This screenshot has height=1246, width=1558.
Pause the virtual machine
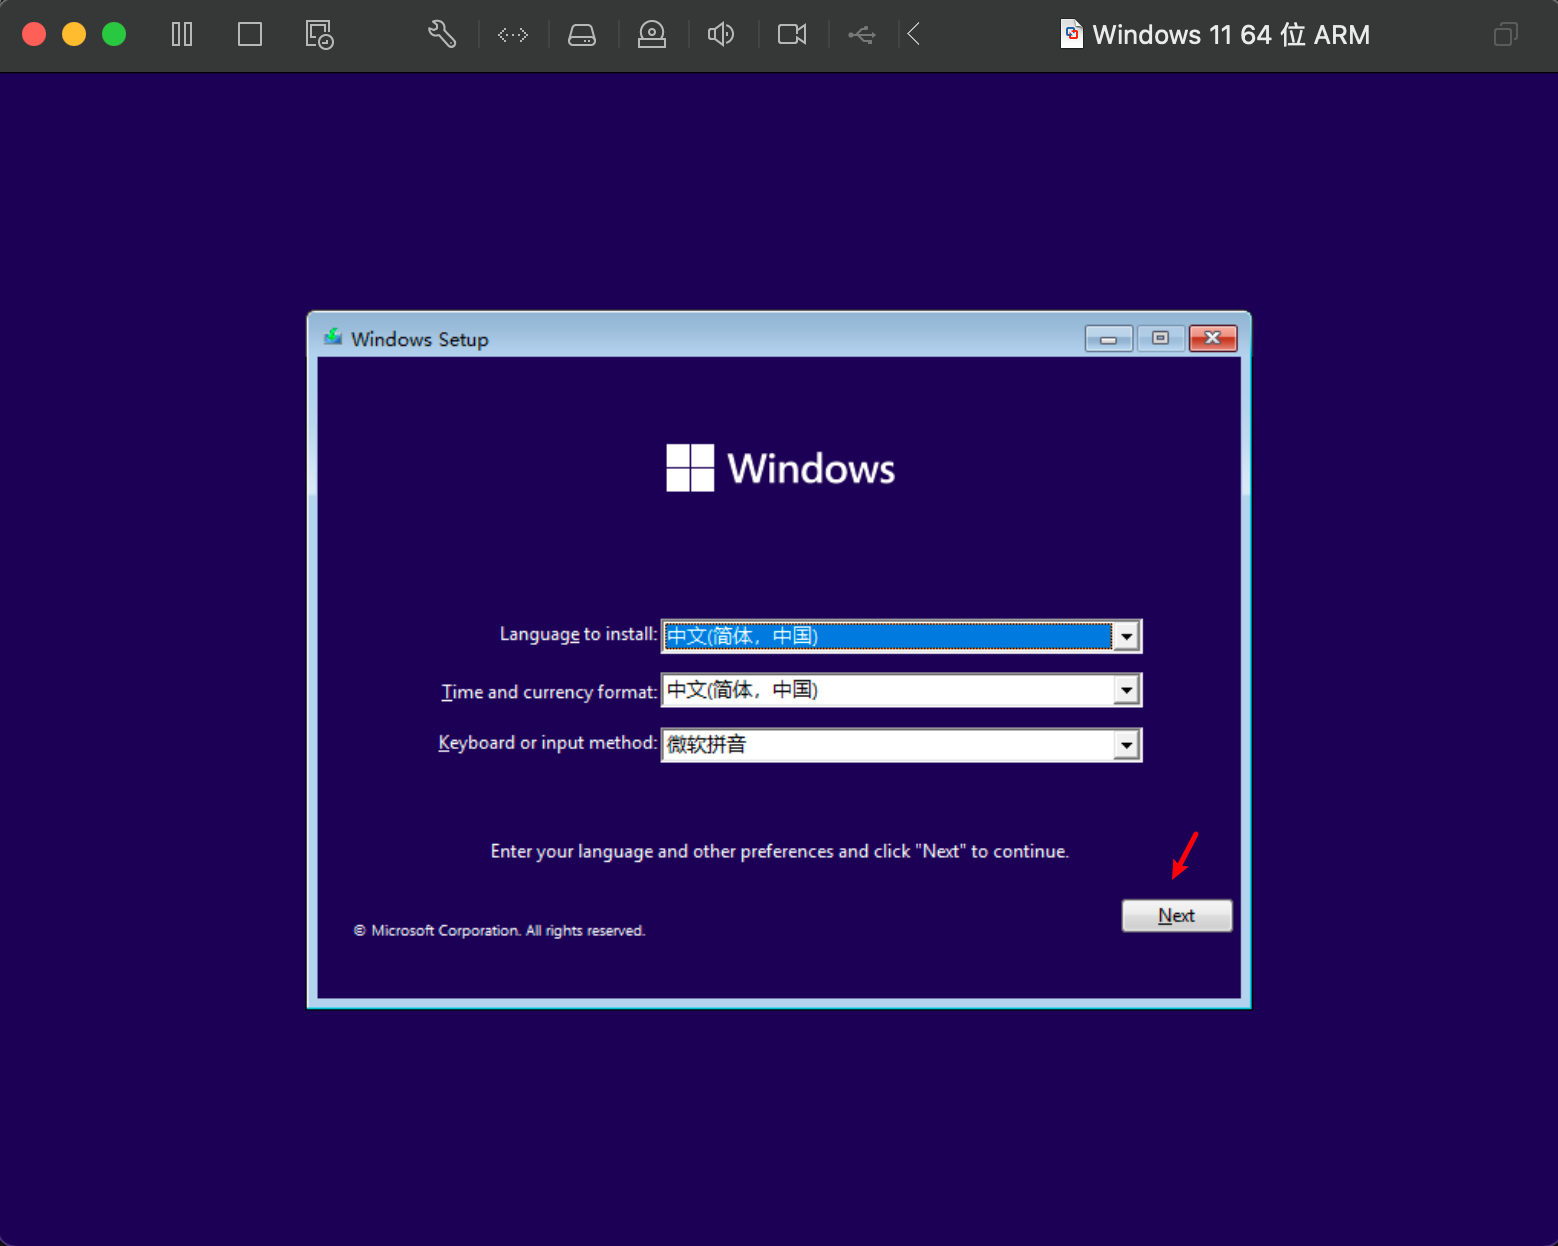tap(182, 35)
